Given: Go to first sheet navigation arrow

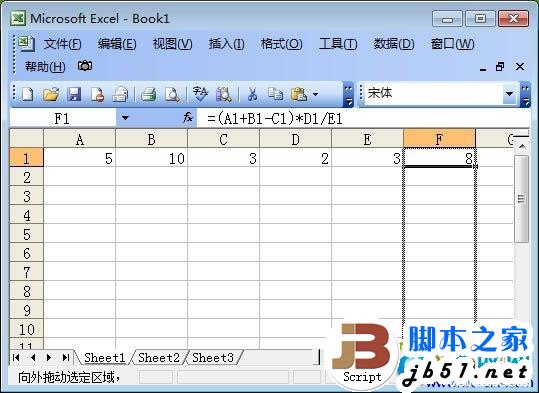Looking at the screenshot, I should pyautogui.click(x=16, y=358).
